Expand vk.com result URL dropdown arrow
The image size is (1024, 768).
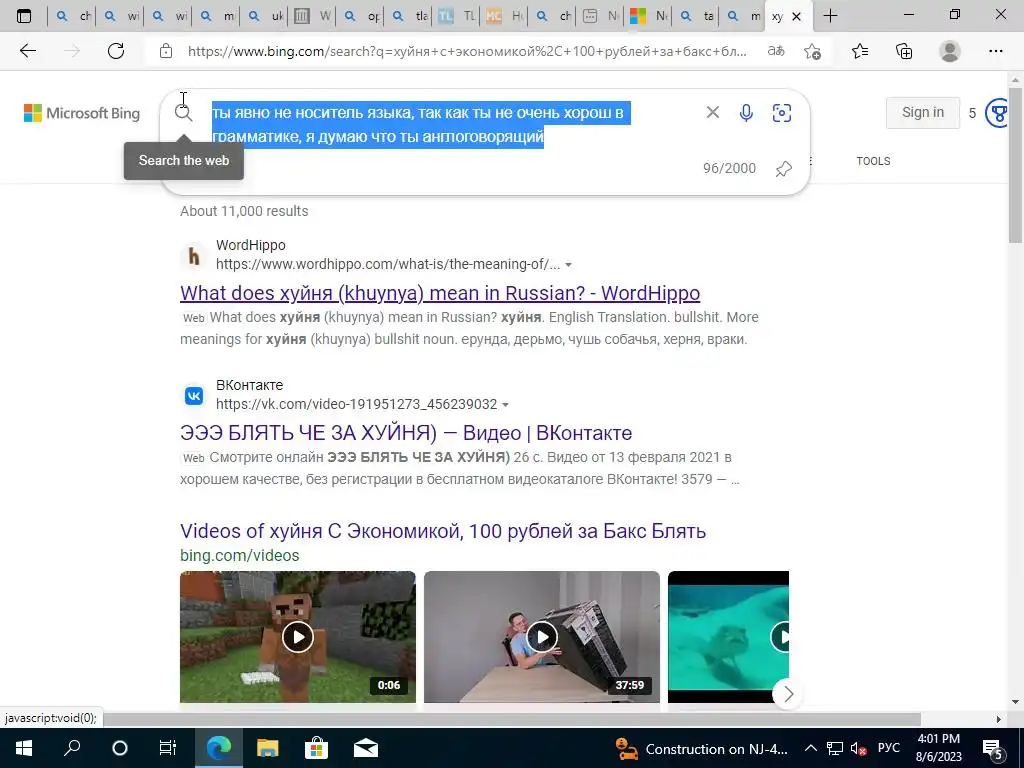(505, 405)
